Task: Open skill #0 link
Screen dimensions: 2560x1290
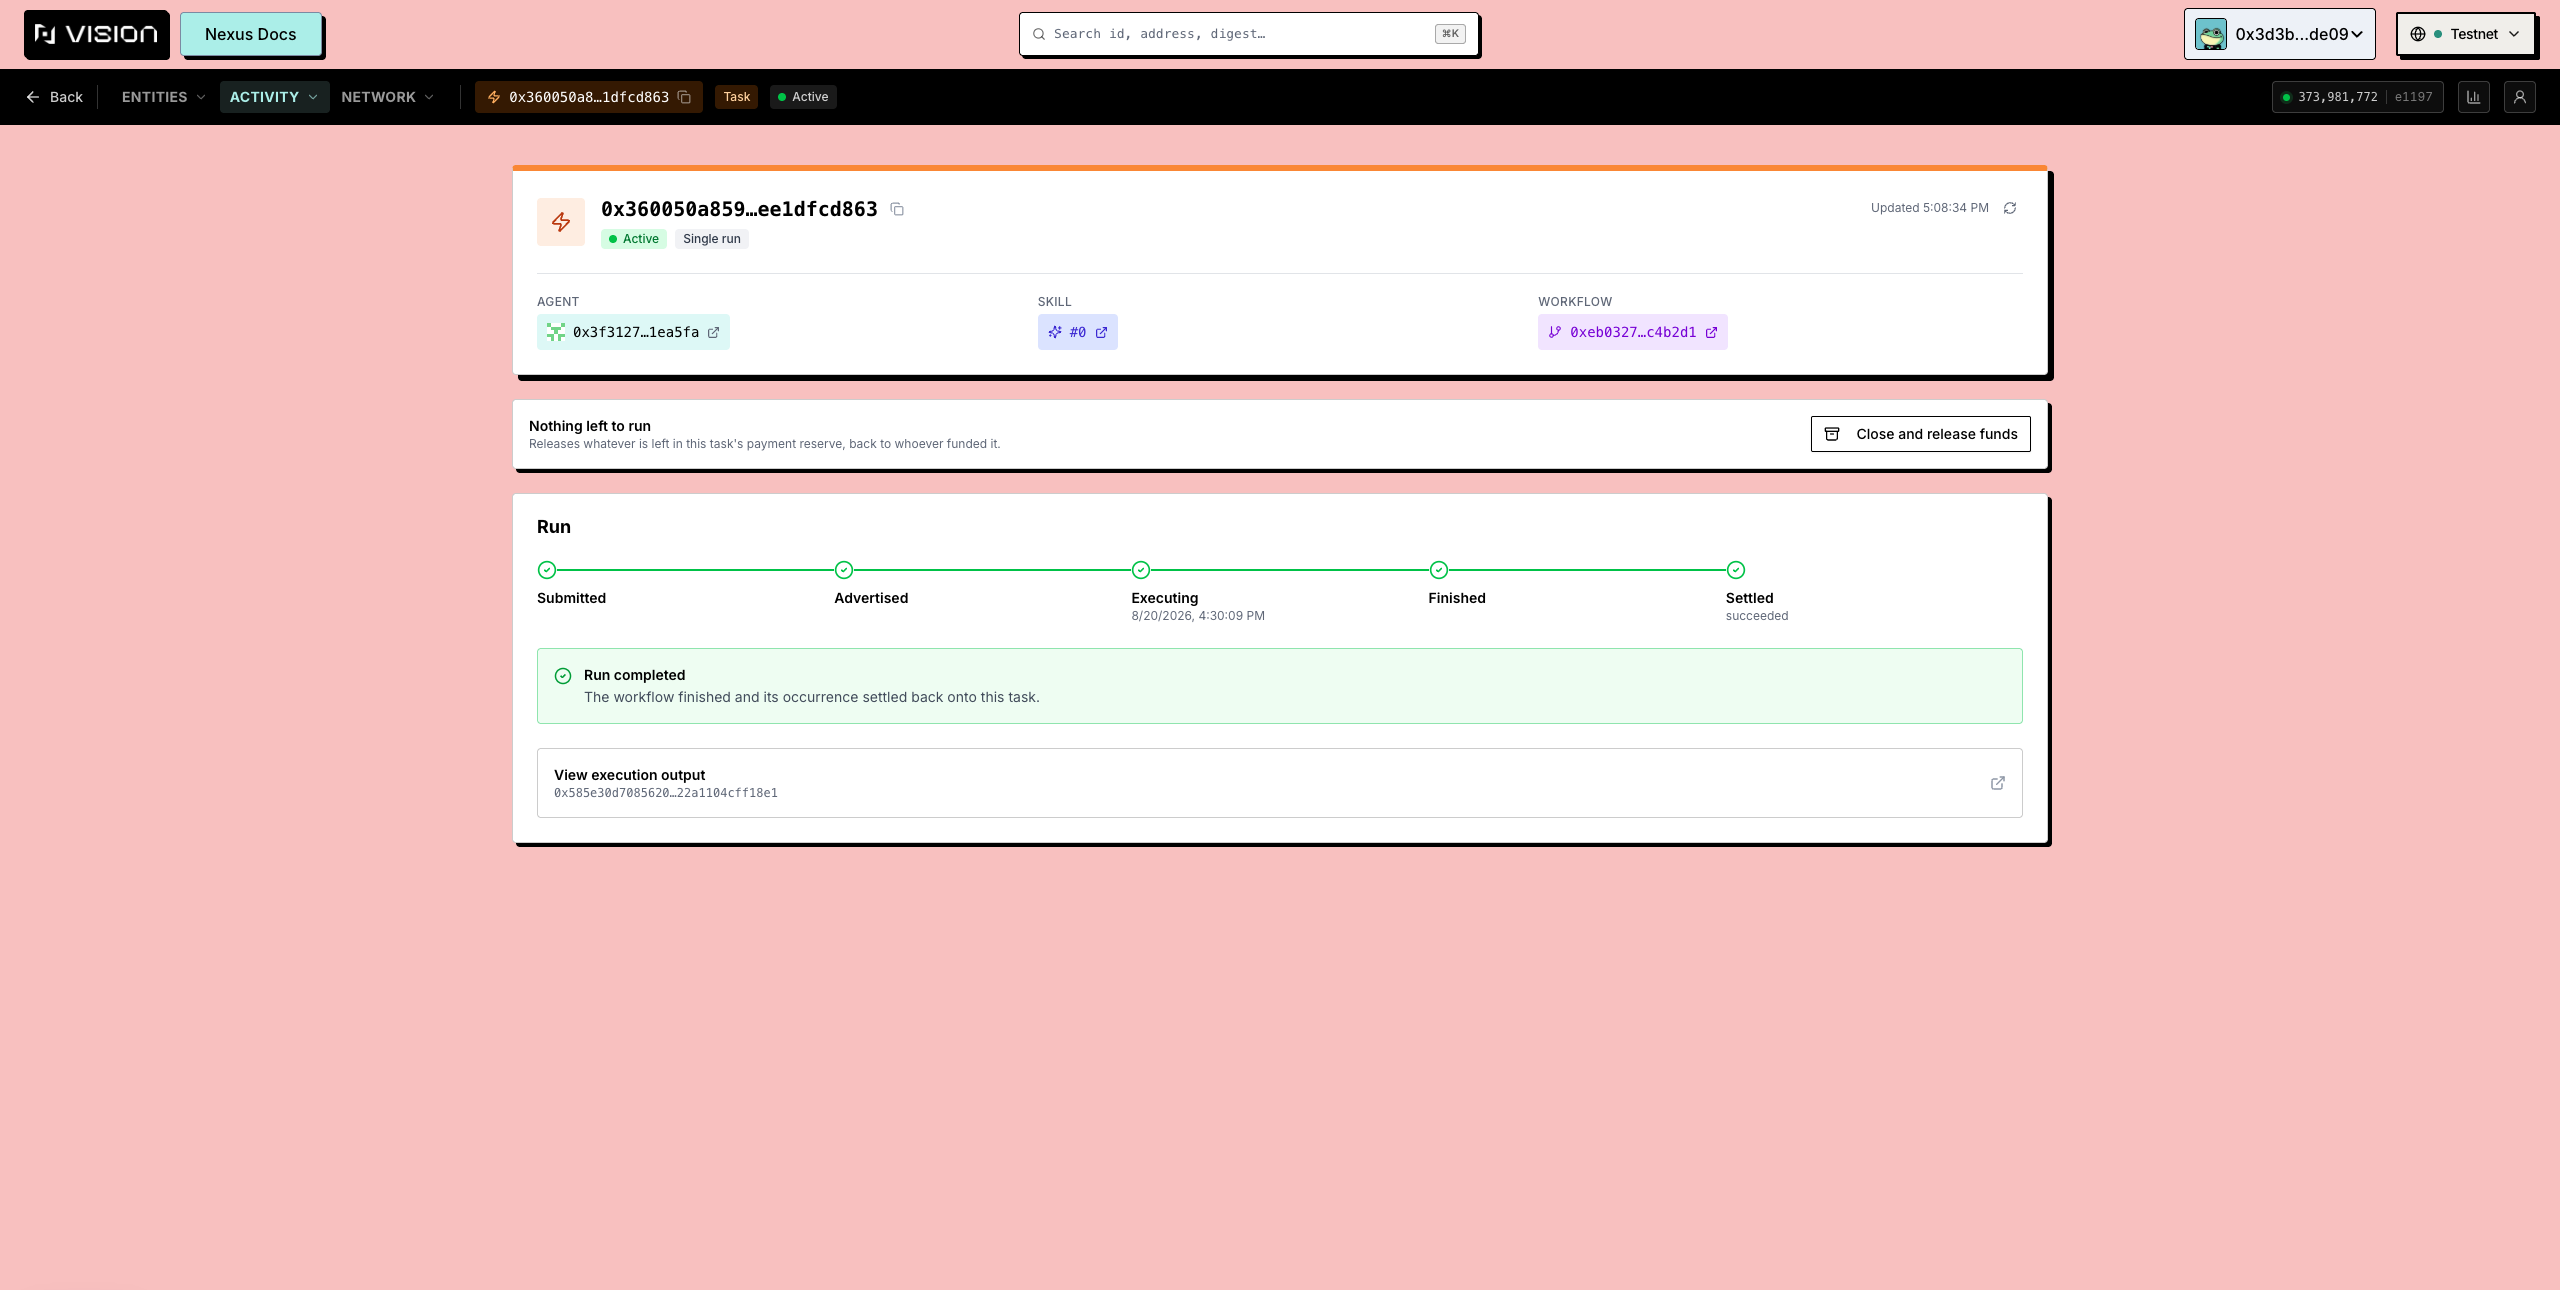Action: point(1077,332)
